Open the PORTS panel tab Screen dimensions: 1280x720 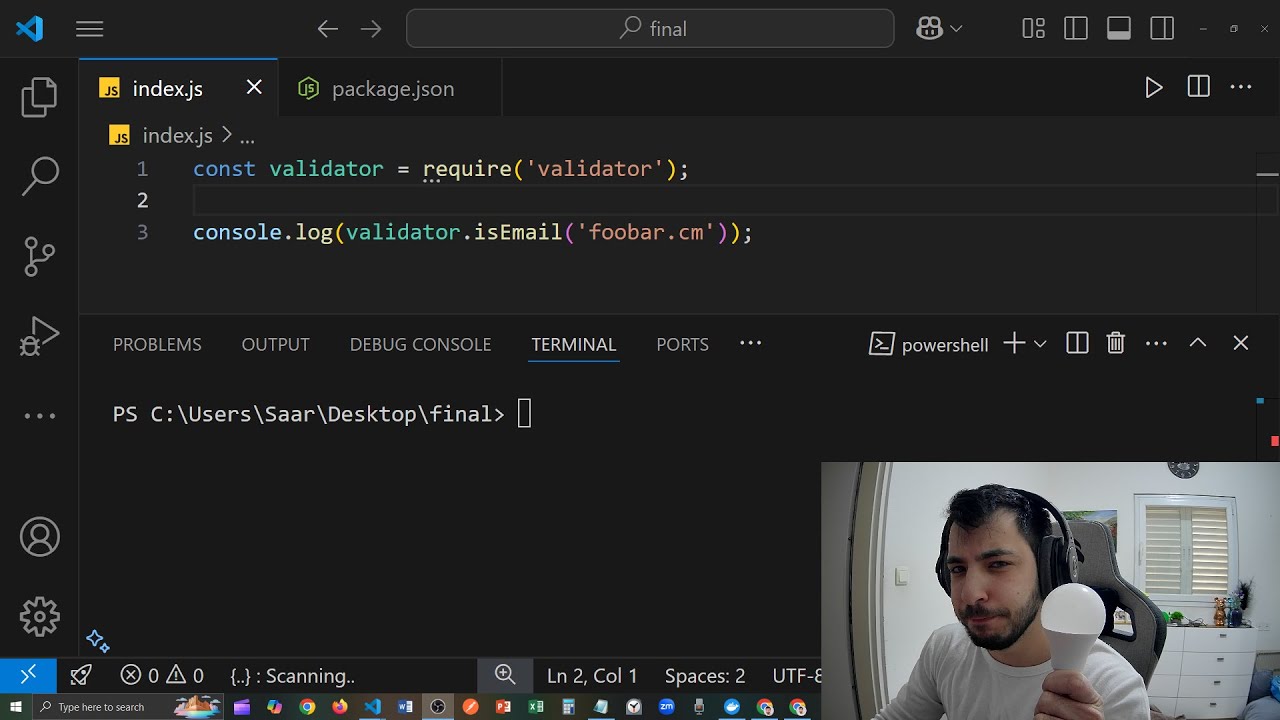click(x=682, y=344)
